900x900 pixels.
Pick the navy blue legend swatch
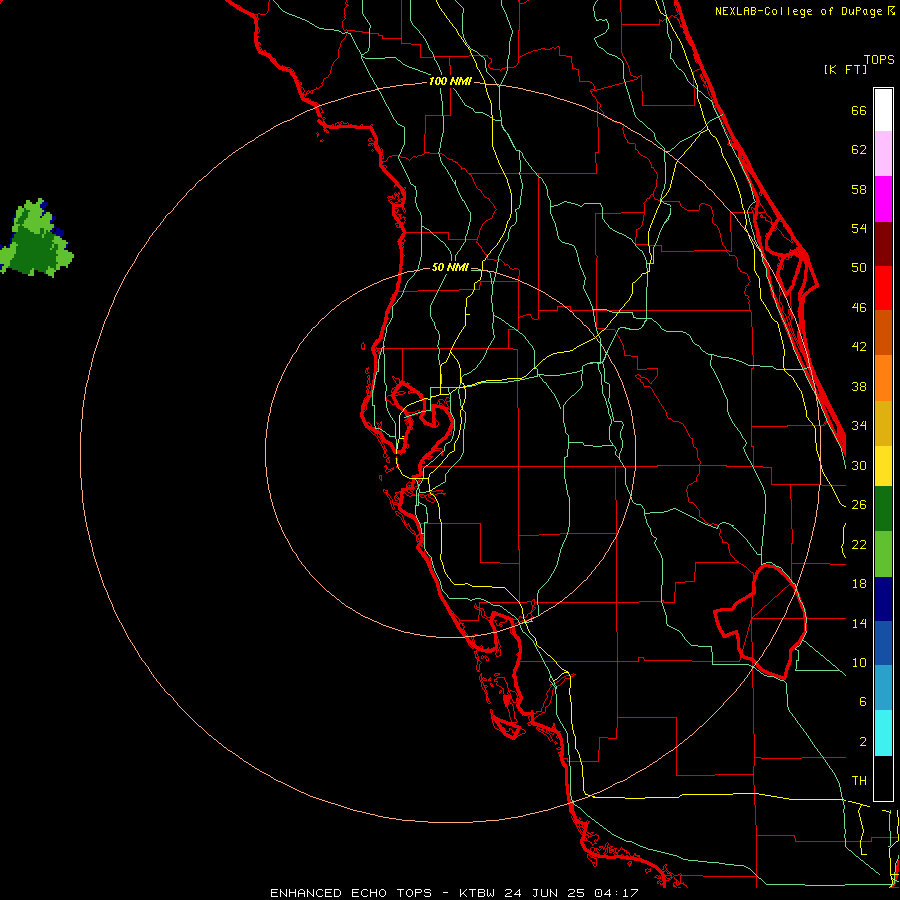[883, 599]
